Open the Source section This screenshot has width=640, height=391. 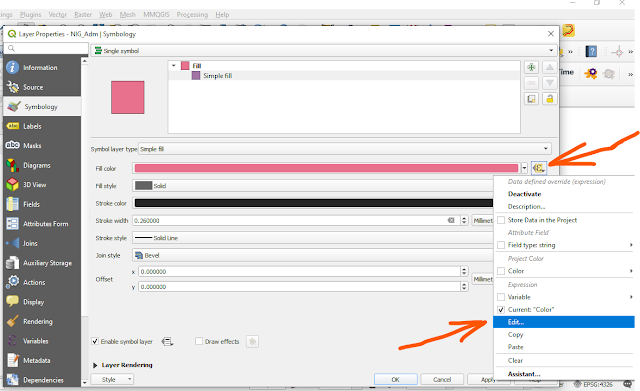point(42,87)
